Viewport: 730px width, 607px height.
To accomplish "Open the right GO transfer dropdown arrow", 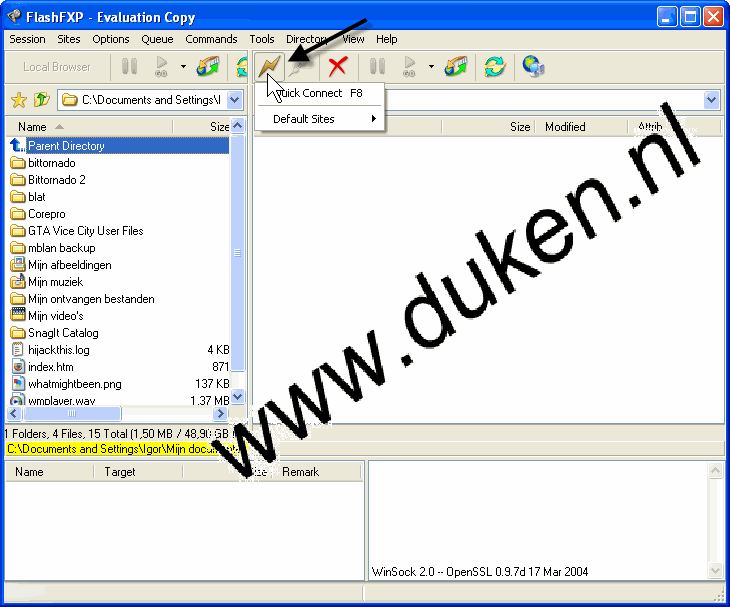I will click(x=432, y=66).
